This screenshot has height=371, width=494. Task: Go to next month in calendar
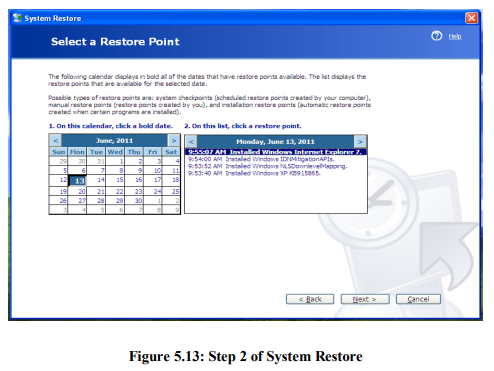coord(174,140)
